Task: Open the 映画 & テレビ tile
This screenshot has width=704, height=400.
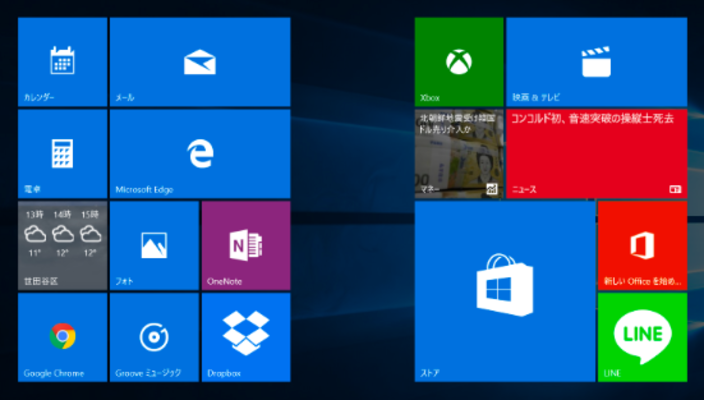Action: 597,62
